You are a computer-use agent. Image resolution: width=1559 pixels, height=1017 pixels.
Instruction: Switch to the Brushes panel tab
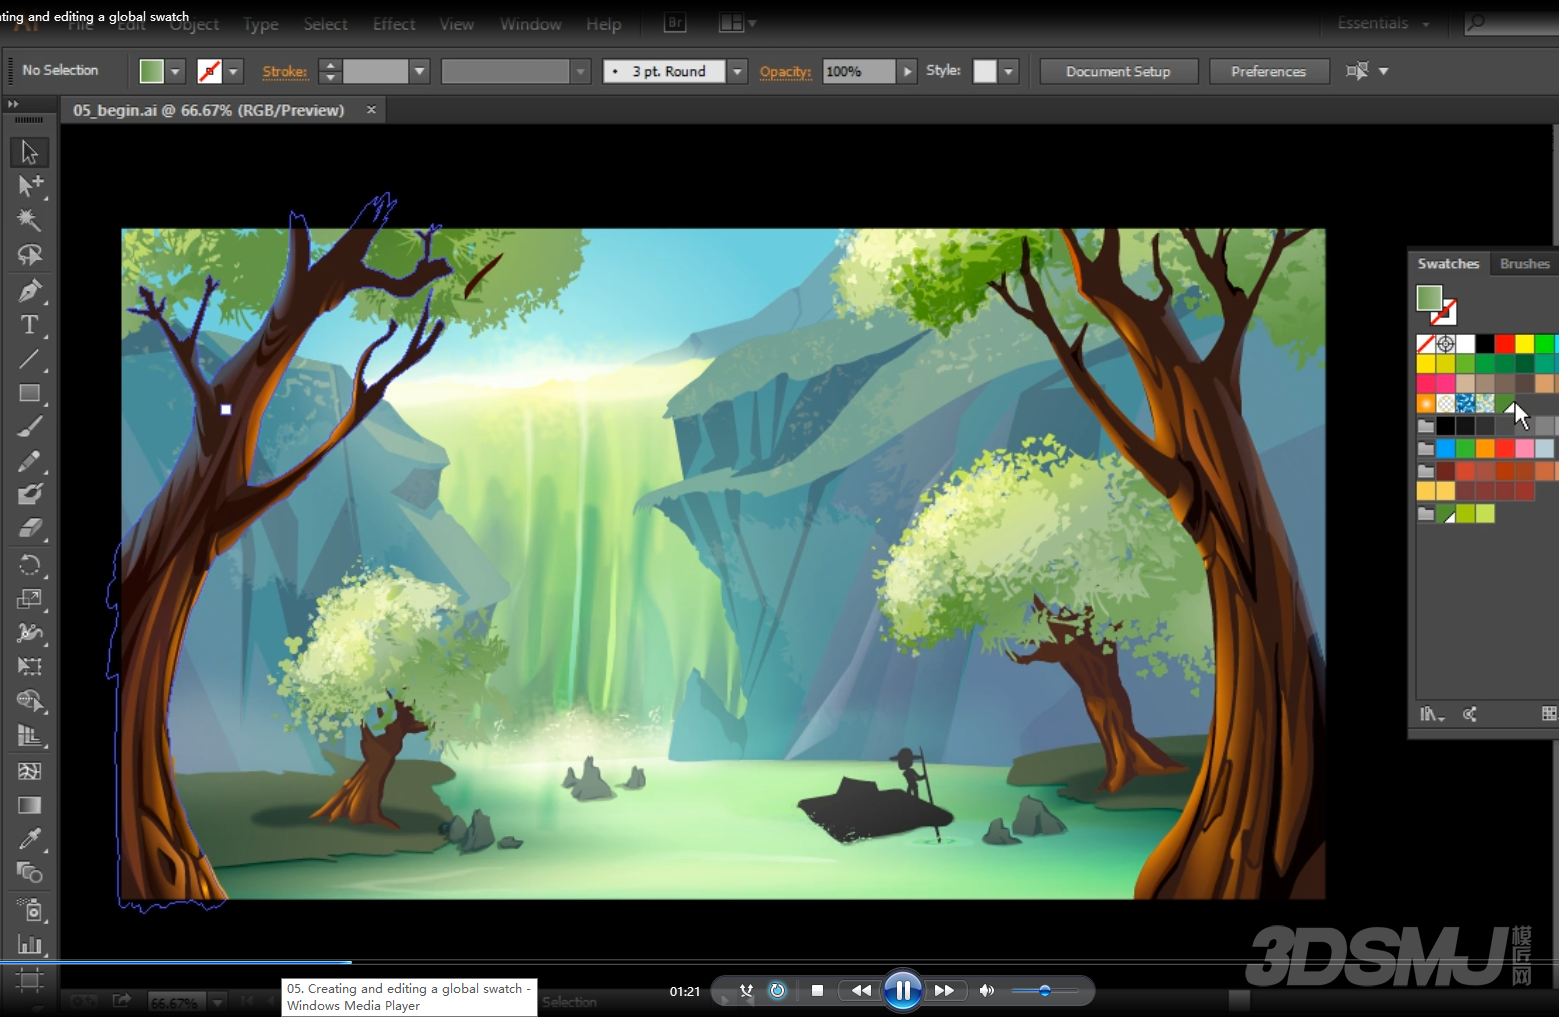[x=1524, y=264]
